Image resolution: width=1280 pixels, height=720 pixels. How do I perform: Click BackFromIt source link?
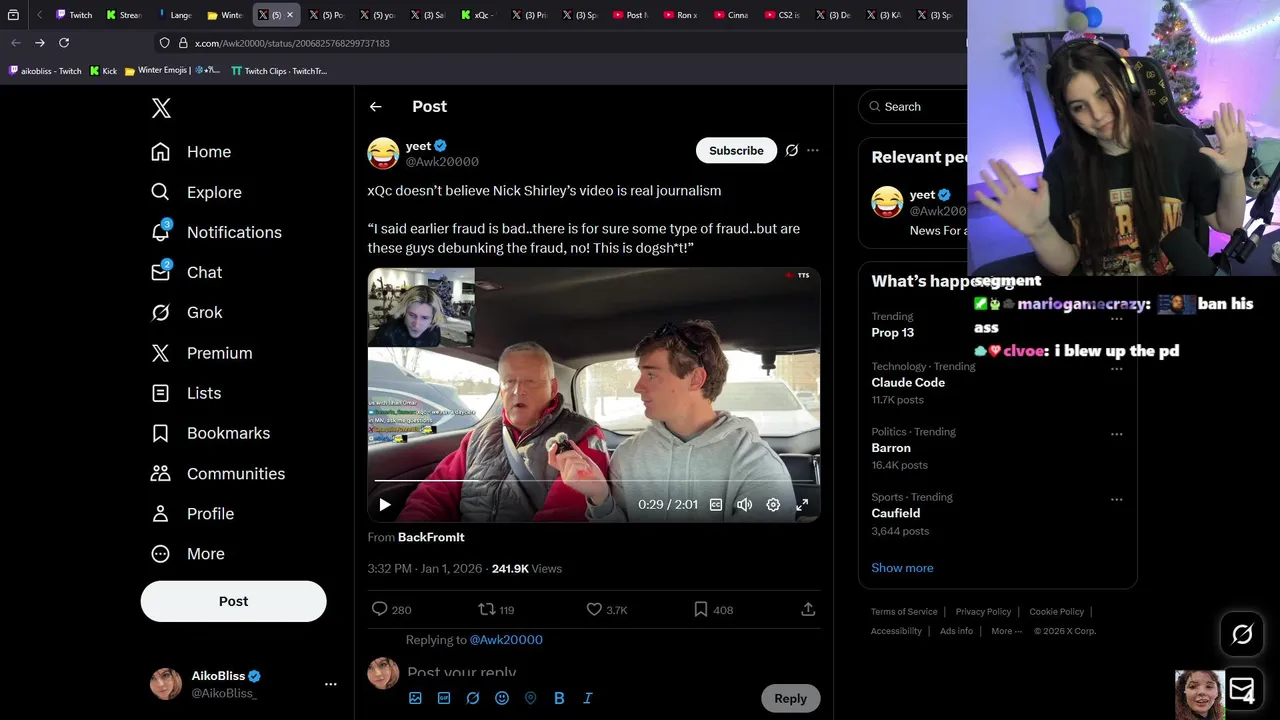(431, 537)
